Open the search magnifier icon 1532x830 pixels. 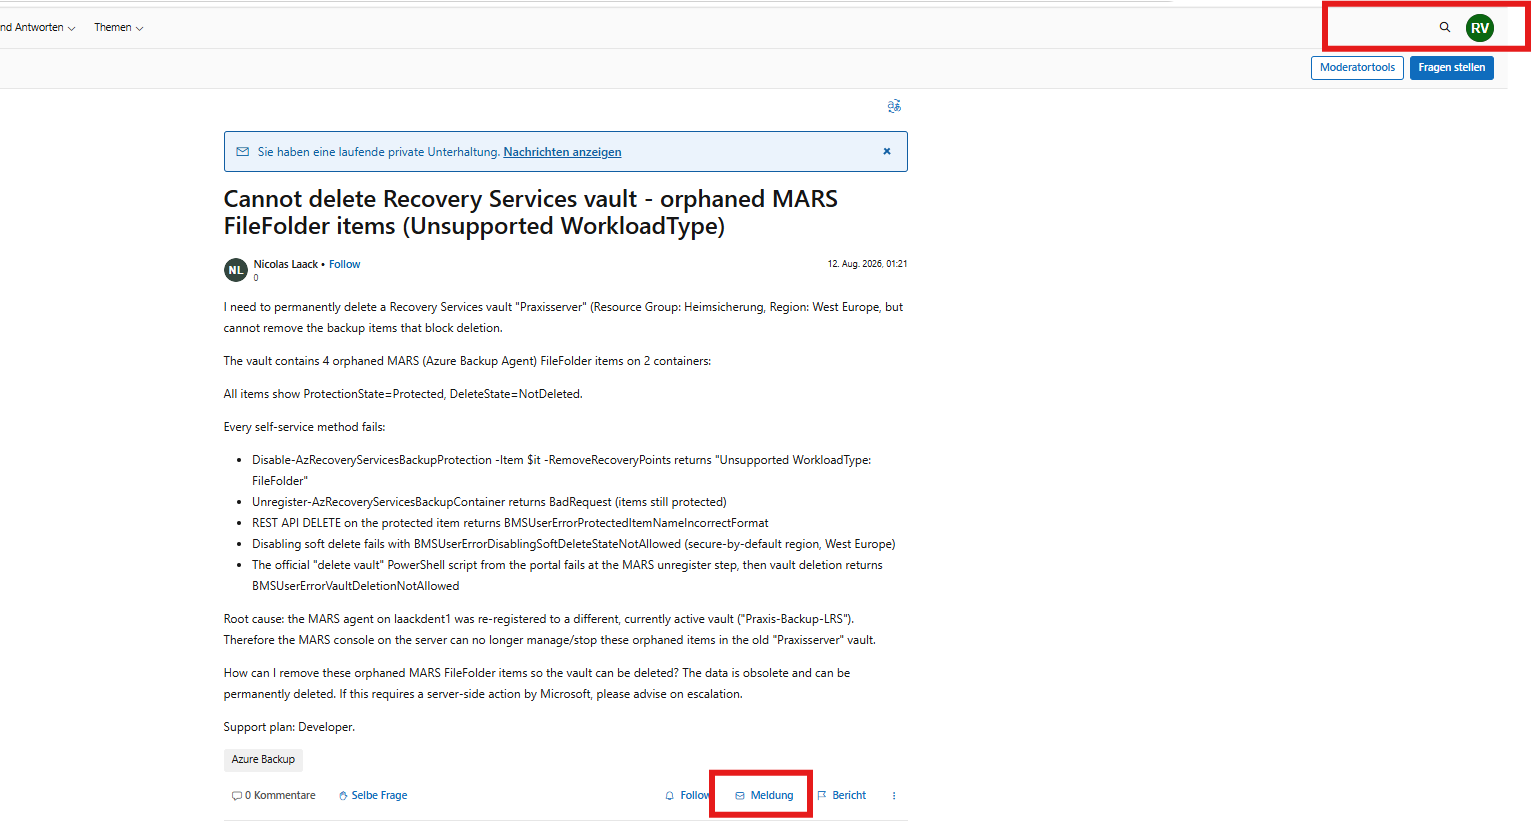[x=1444, y=27]
